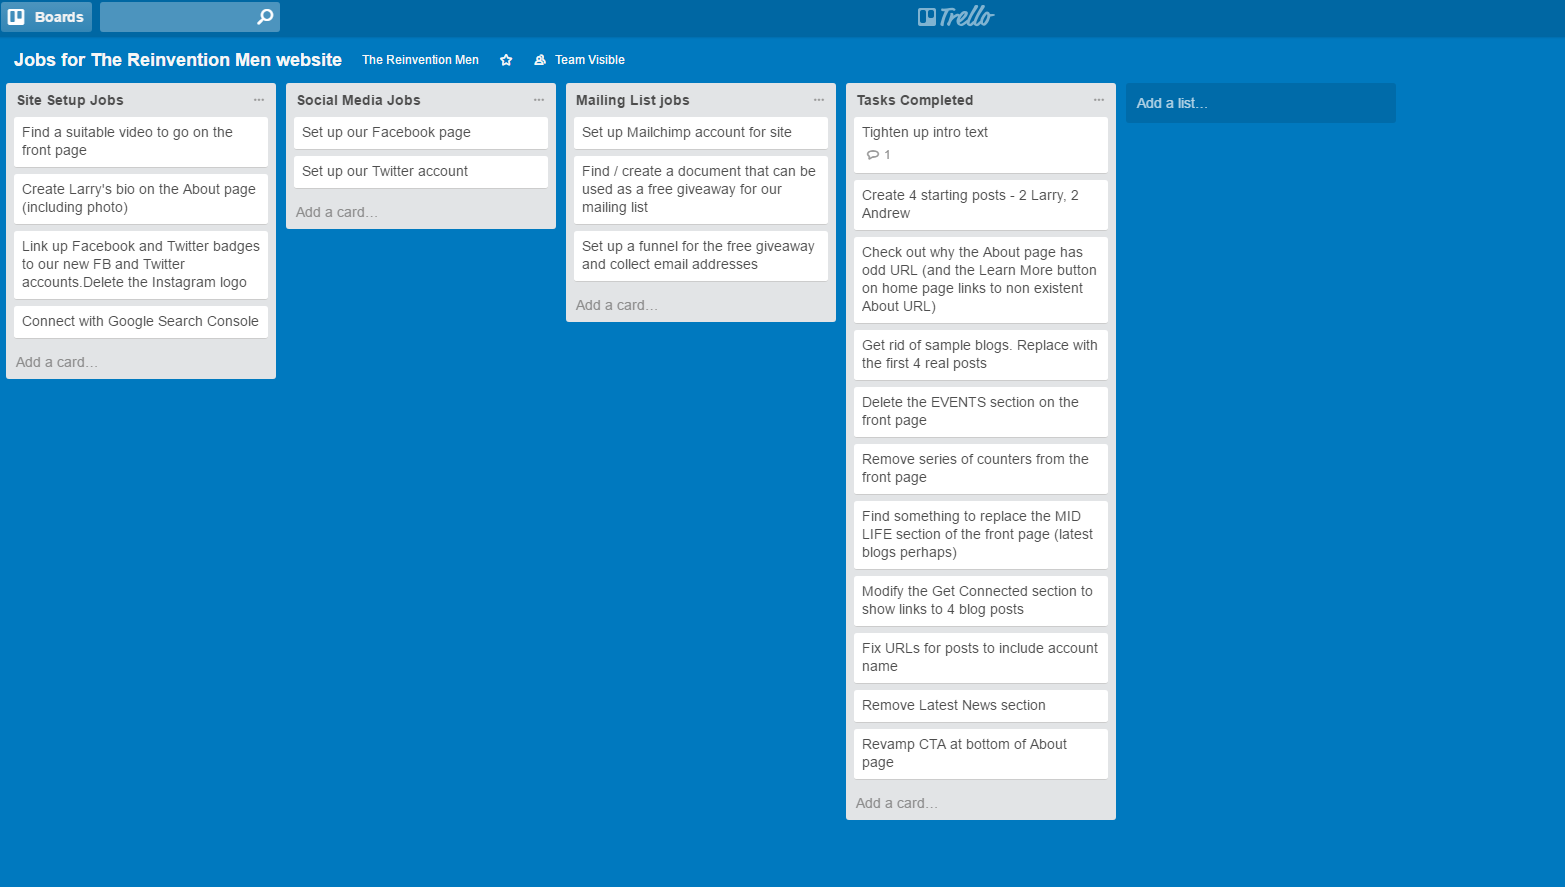This screenshot has width=1565, height=887.
Task: Open card Find a suitable video for front page
Action: coord(141,141)
